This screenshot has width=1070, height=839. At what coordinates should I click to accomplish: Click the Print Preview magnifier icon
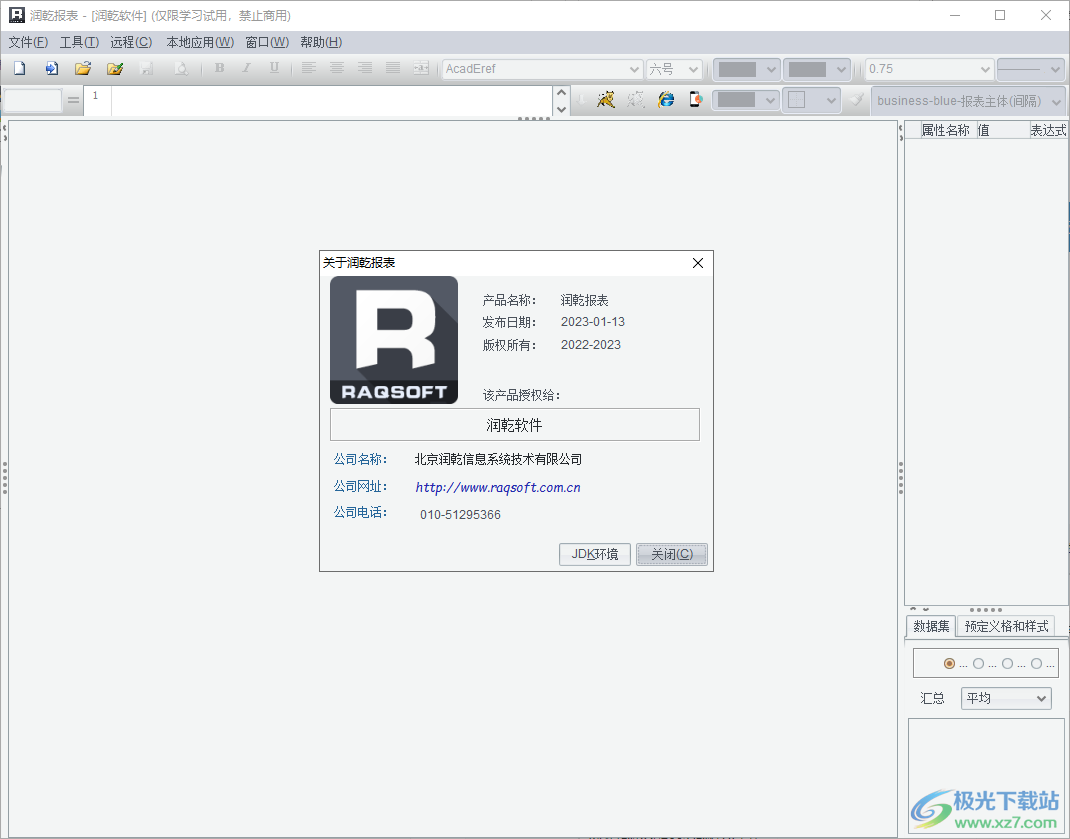tap(181, 68)
